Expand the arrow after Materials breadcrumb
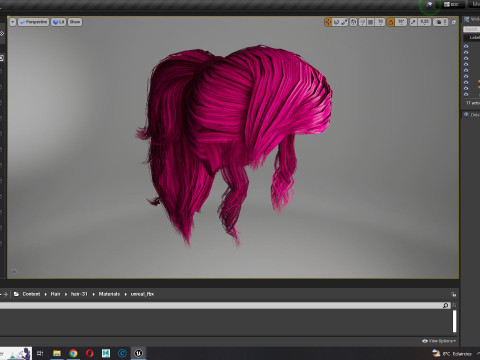The image size is (480, 360). click(x=126, y=294)
